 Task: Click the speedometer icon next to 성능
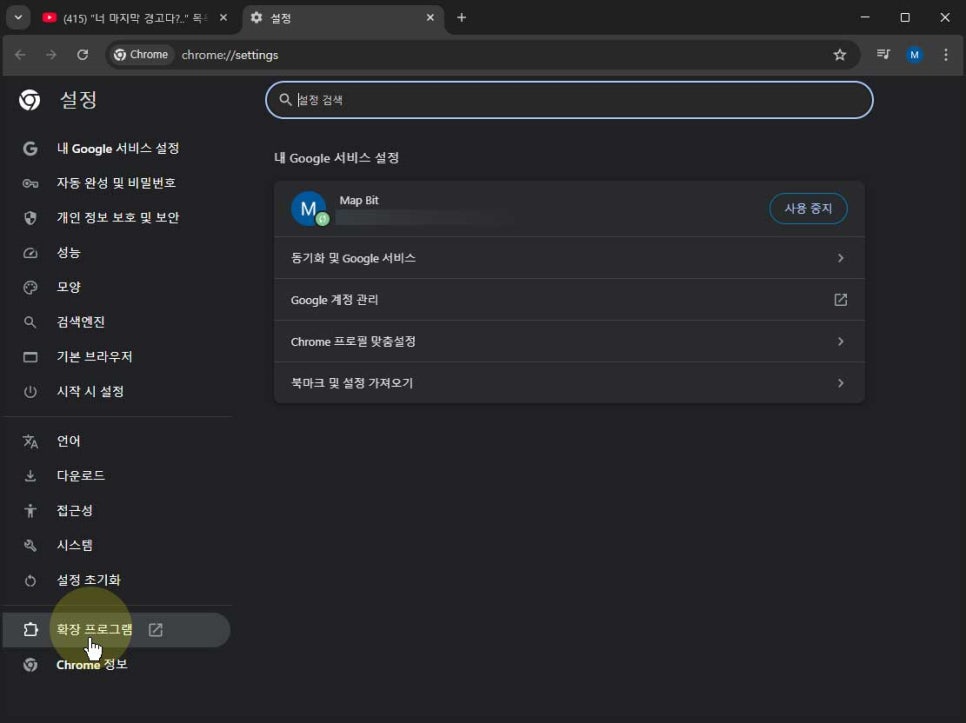(30, 253)
